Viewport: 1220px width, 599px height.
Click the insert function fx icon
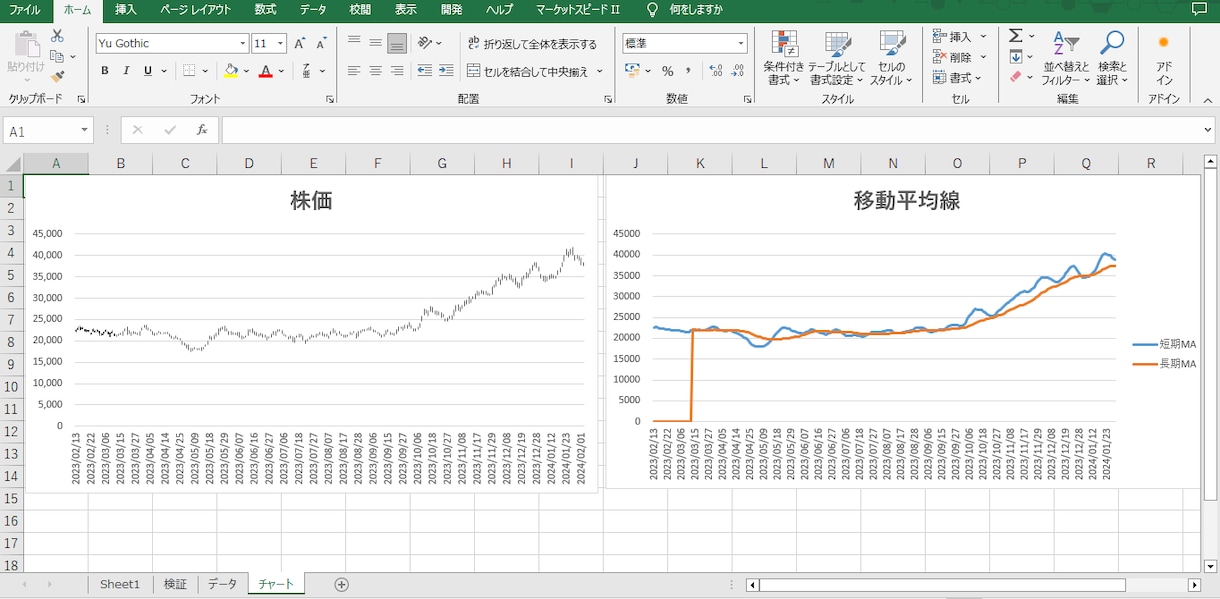(201, 130)
